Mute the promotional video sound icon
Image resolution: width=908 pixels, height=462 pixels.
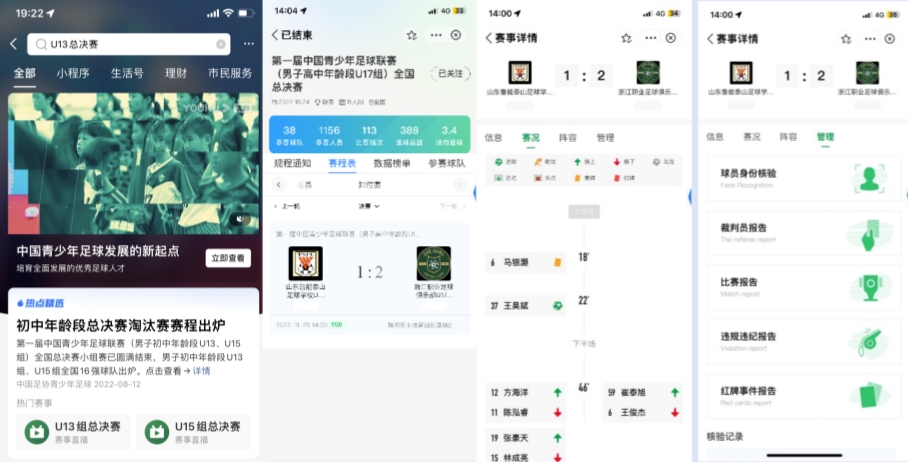pyautogui.click(x=239, y=219)
